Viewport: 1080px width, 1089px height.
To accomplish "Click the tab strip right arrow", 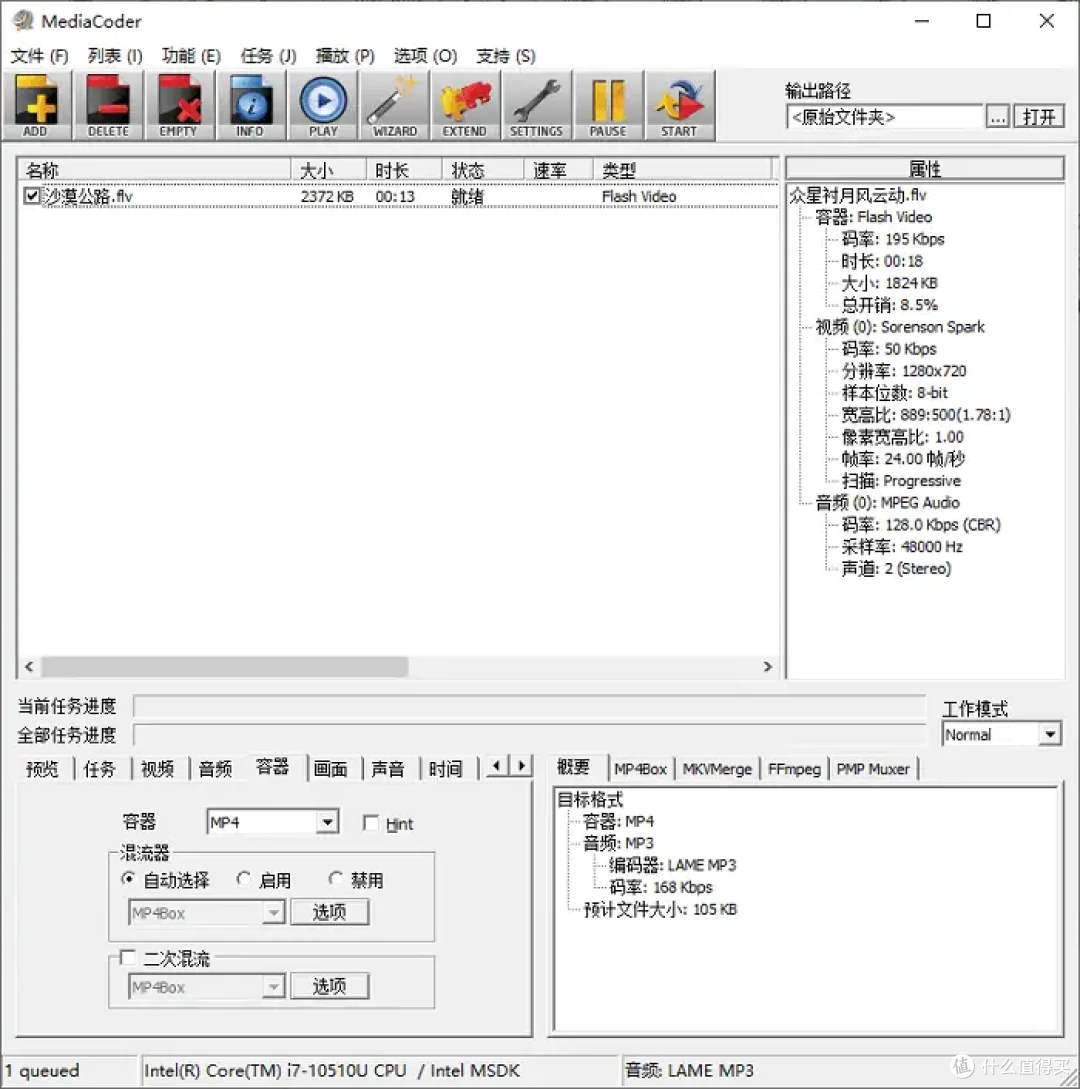I will [522, 766].
